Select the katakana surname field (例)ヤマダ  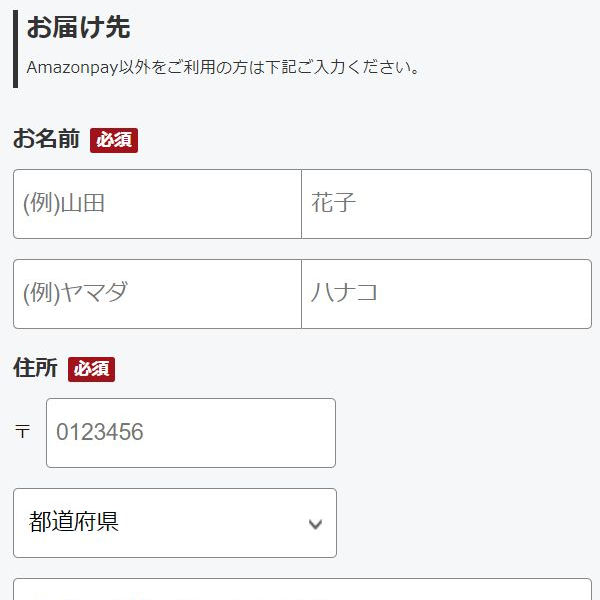tap(157, 294)
